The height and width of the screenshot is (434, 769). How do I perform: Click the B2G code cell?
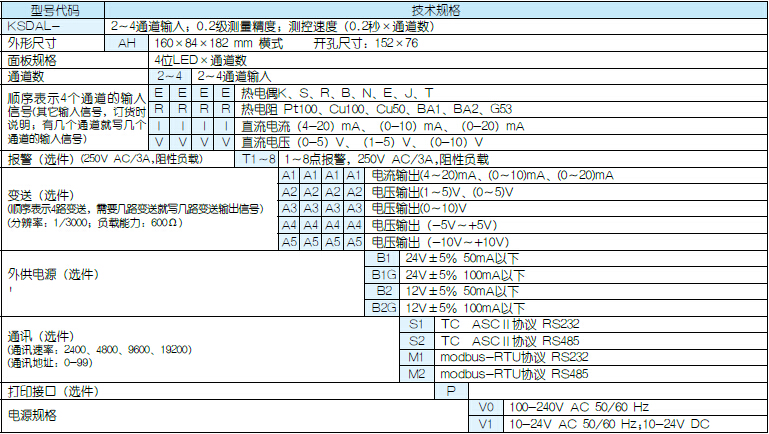(x=384, y=307)
